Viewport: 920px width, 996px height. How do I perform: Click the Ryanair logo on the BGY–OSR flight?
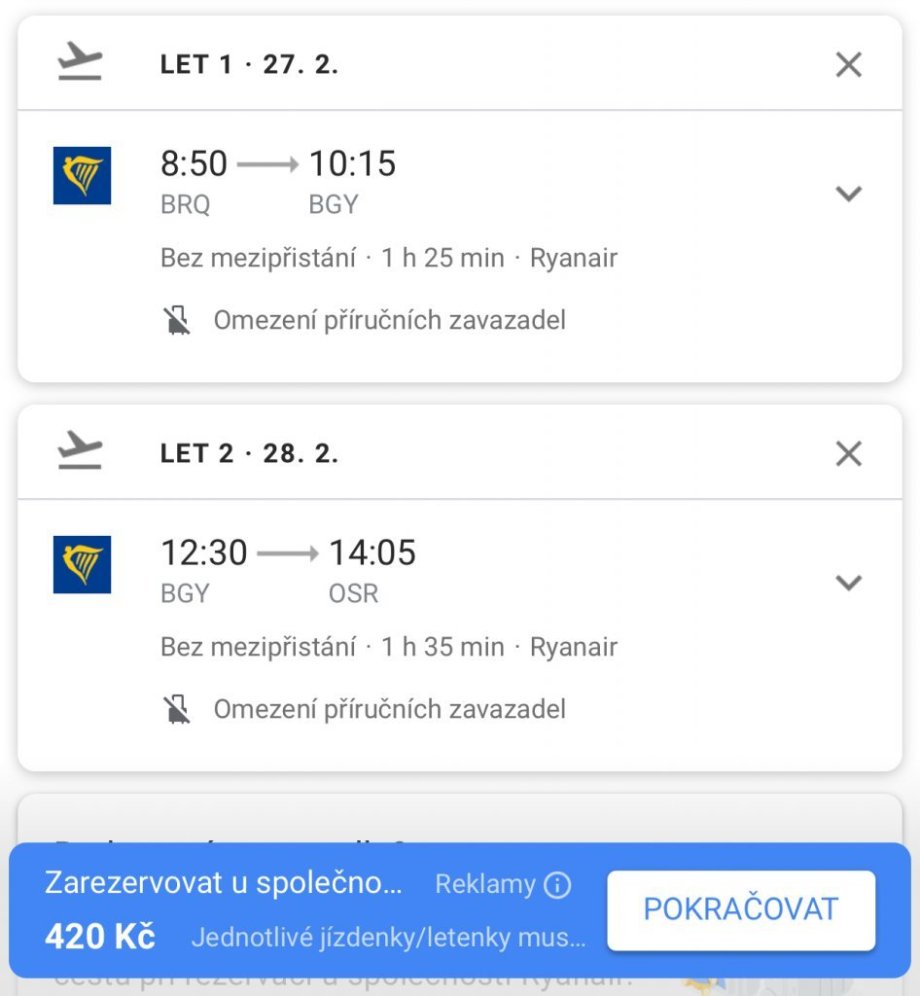click(x=82, y=564)
